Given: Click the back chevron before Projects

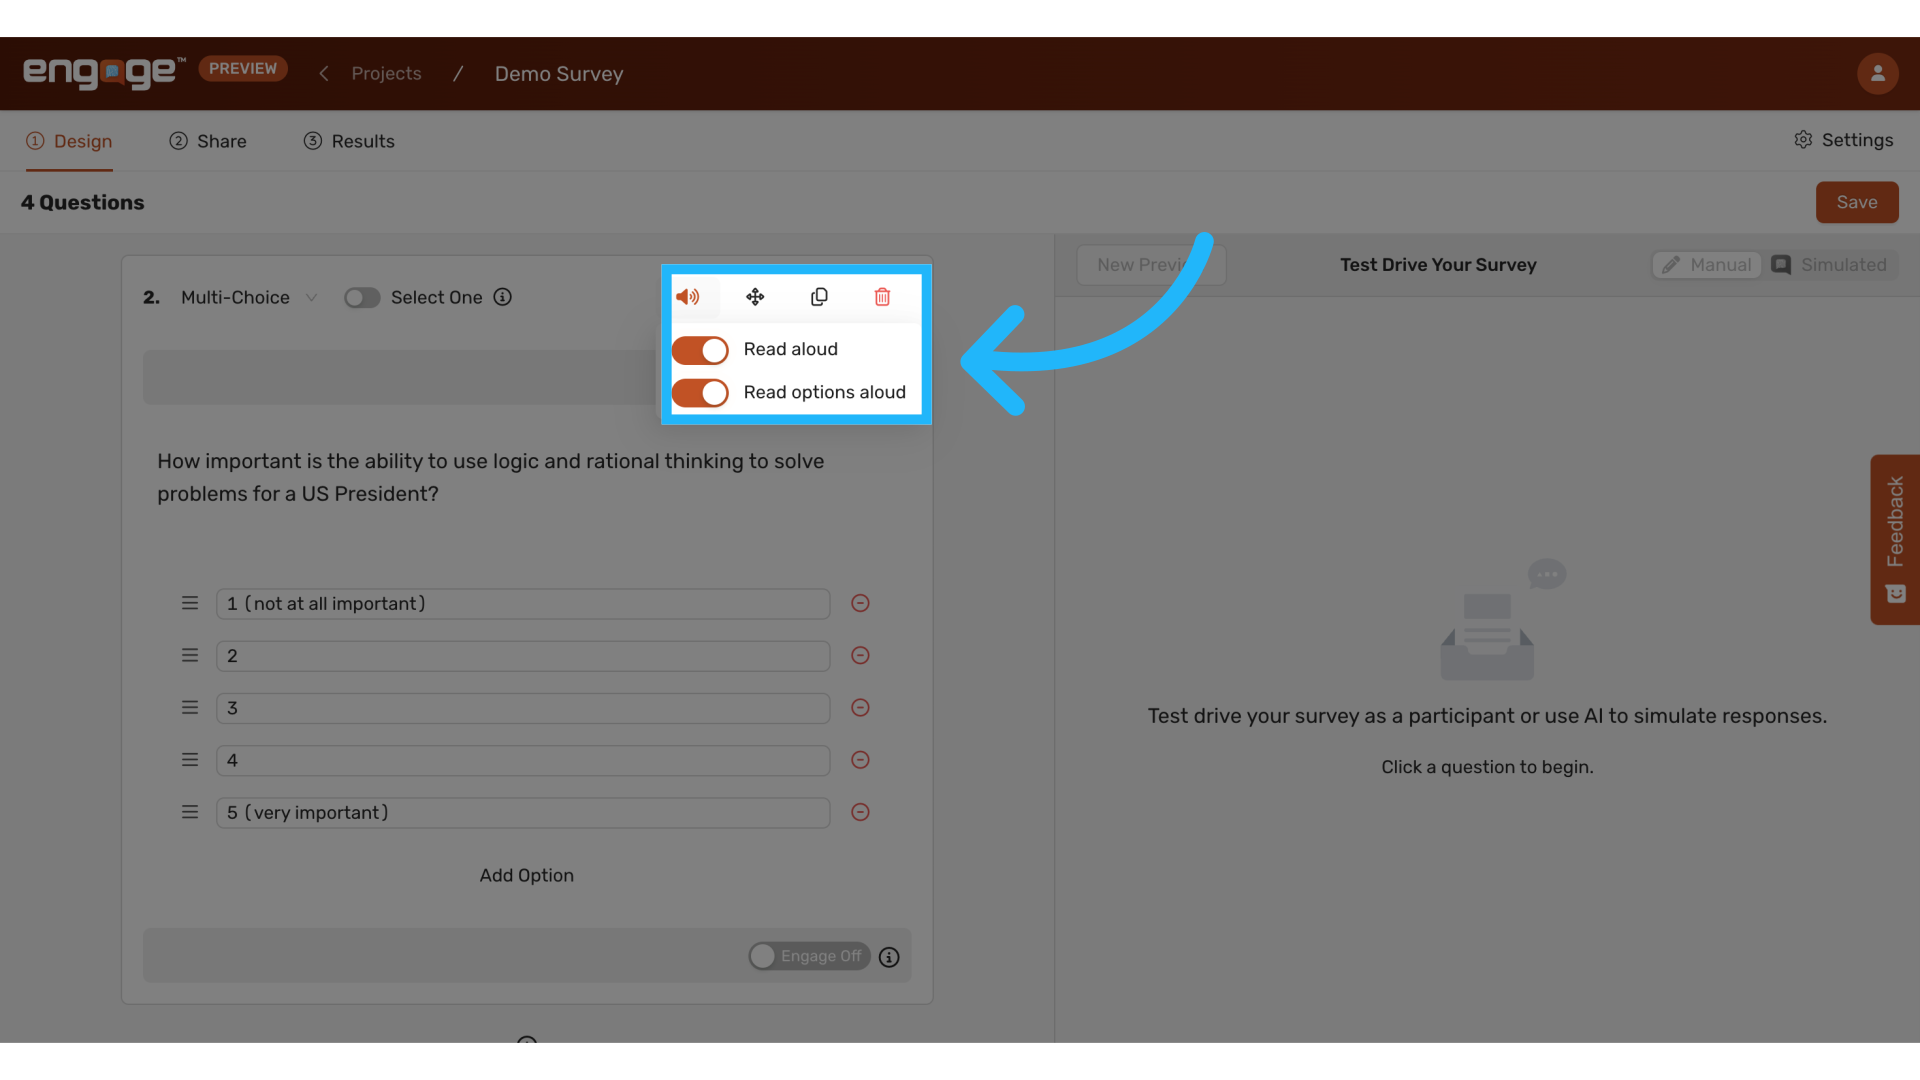Looking at the screenshot, I should [324, 73].
